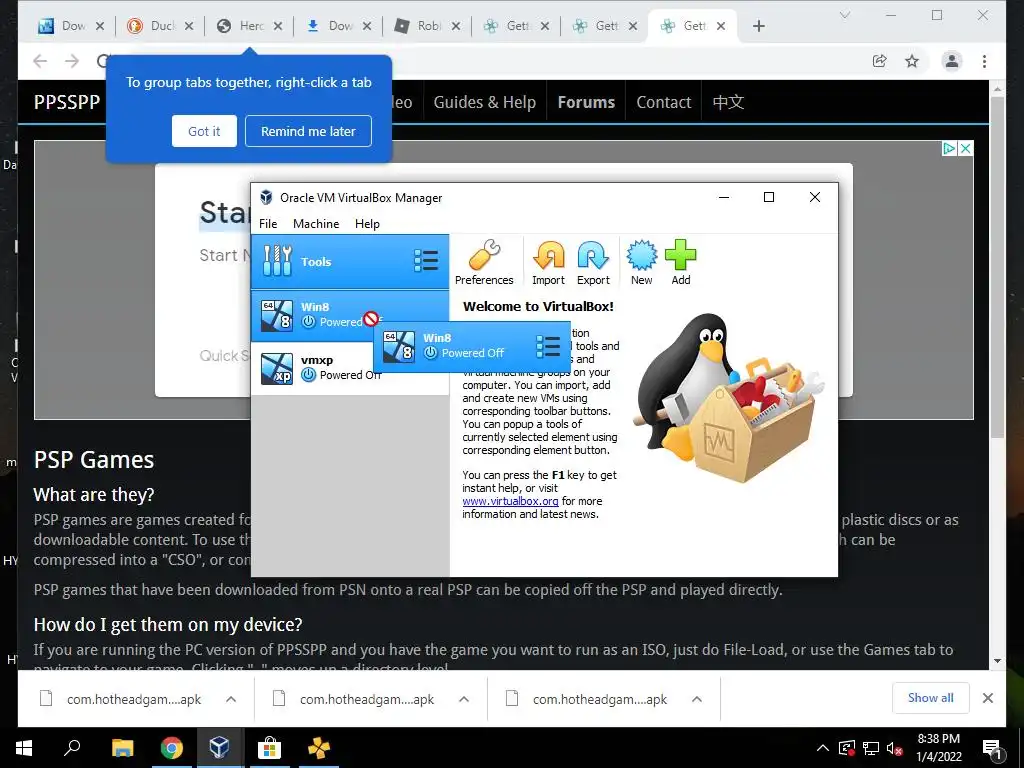
Task: Open the Guides & Help nav item
Action: pos(485,102)
